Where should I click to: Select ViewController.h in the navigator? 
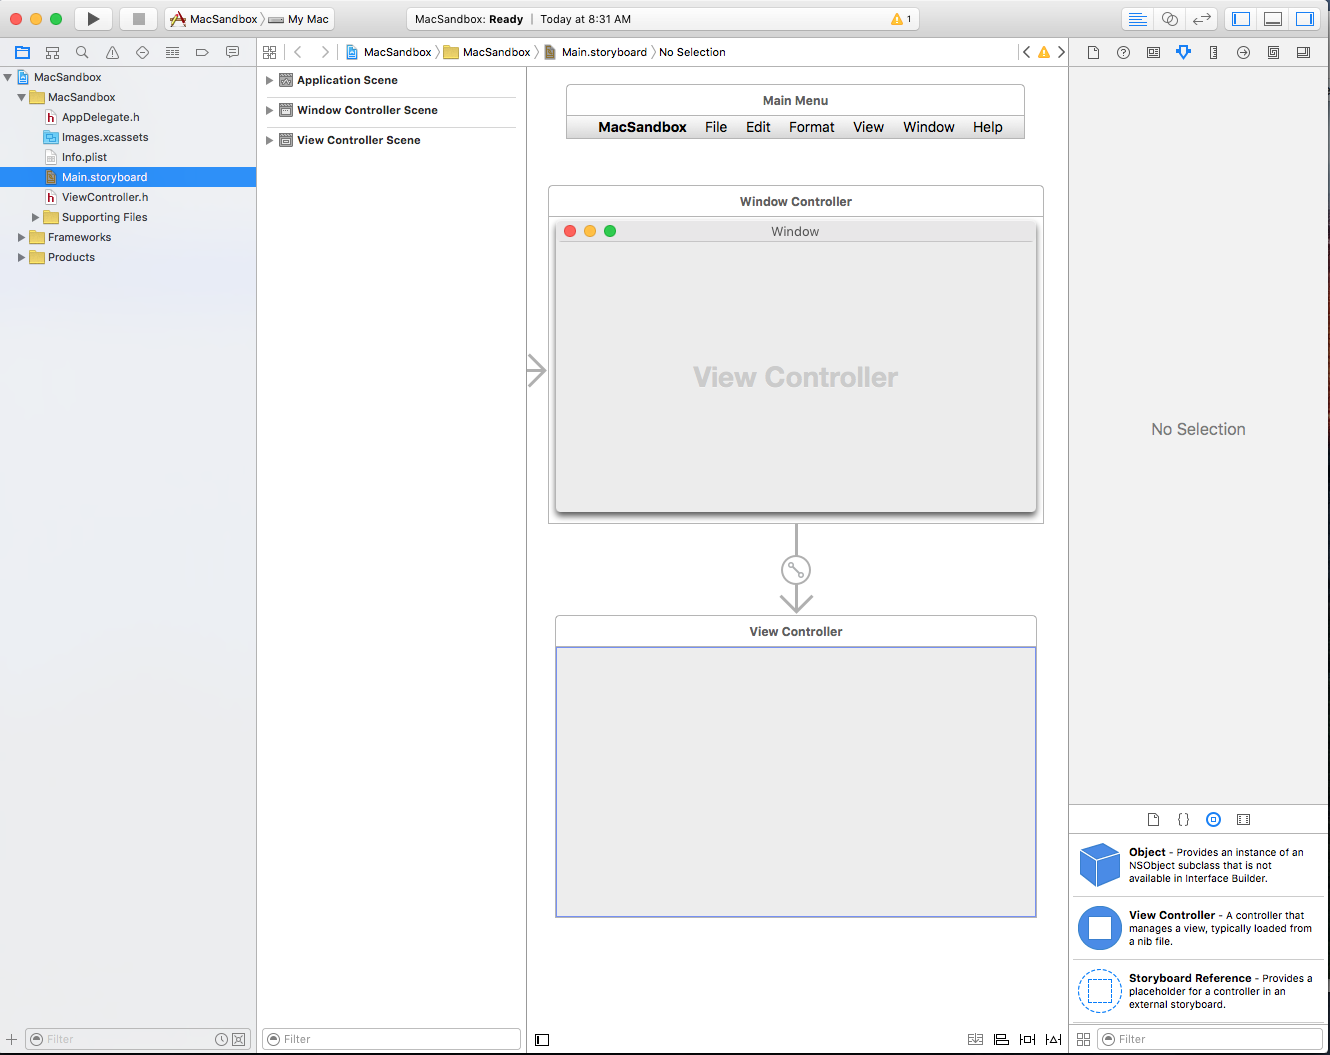105,197
